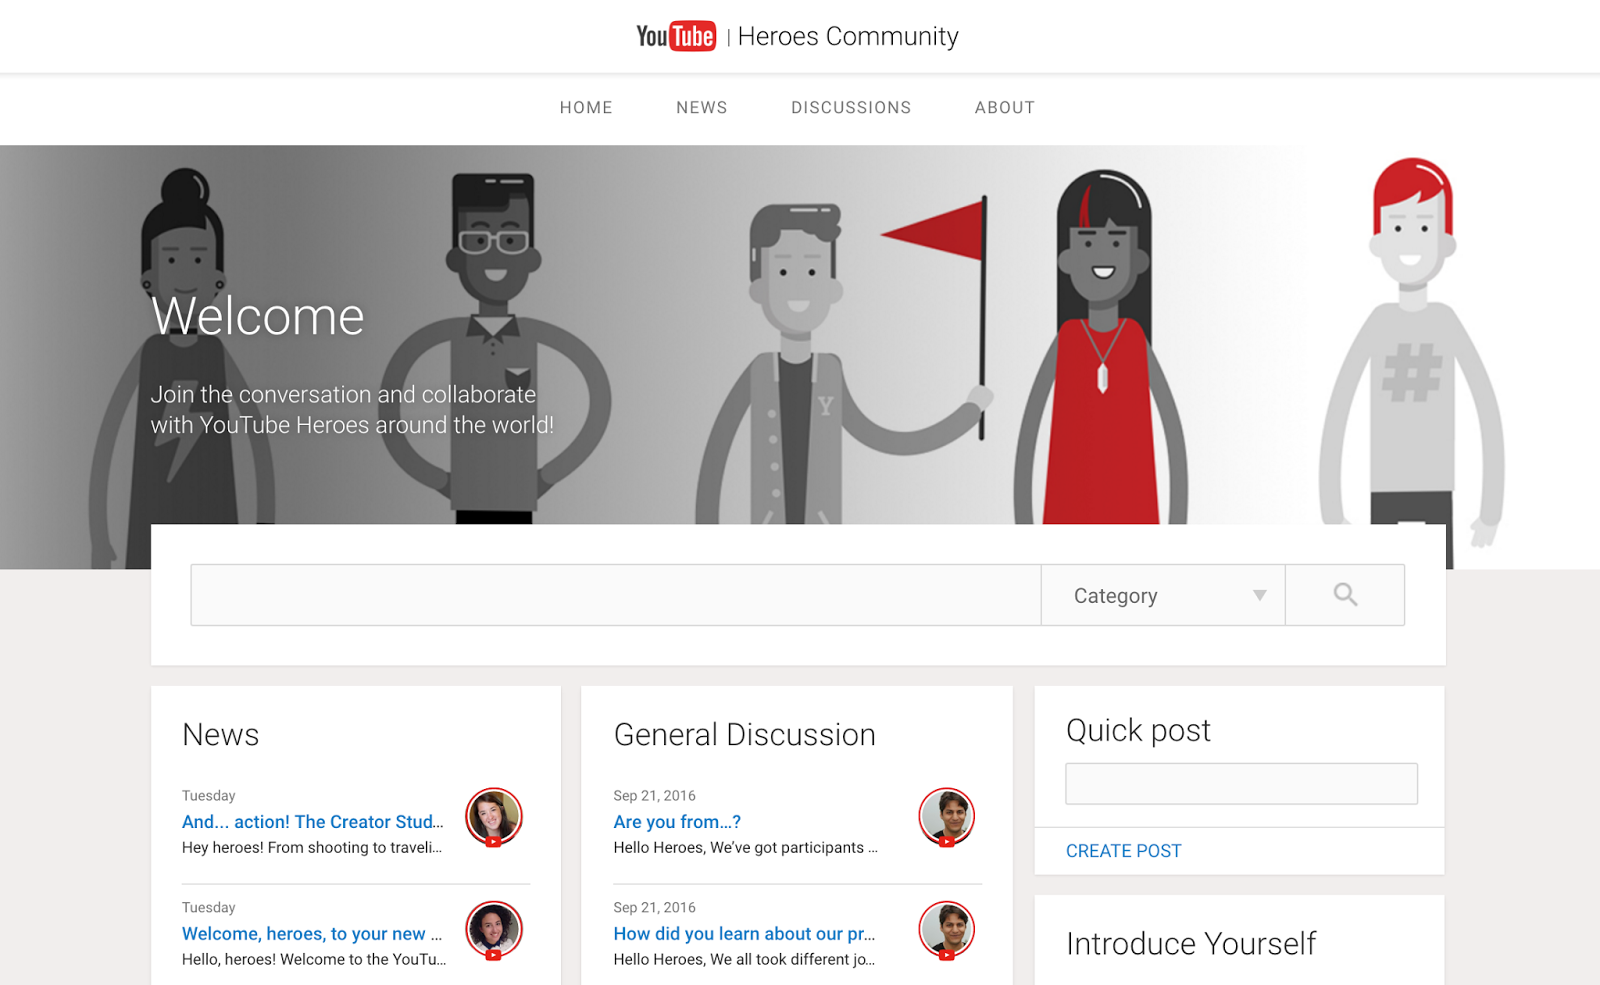Viewport: 1600px width, 985px height.
Task: Focus the main search text field
Action: click(616, 595)
